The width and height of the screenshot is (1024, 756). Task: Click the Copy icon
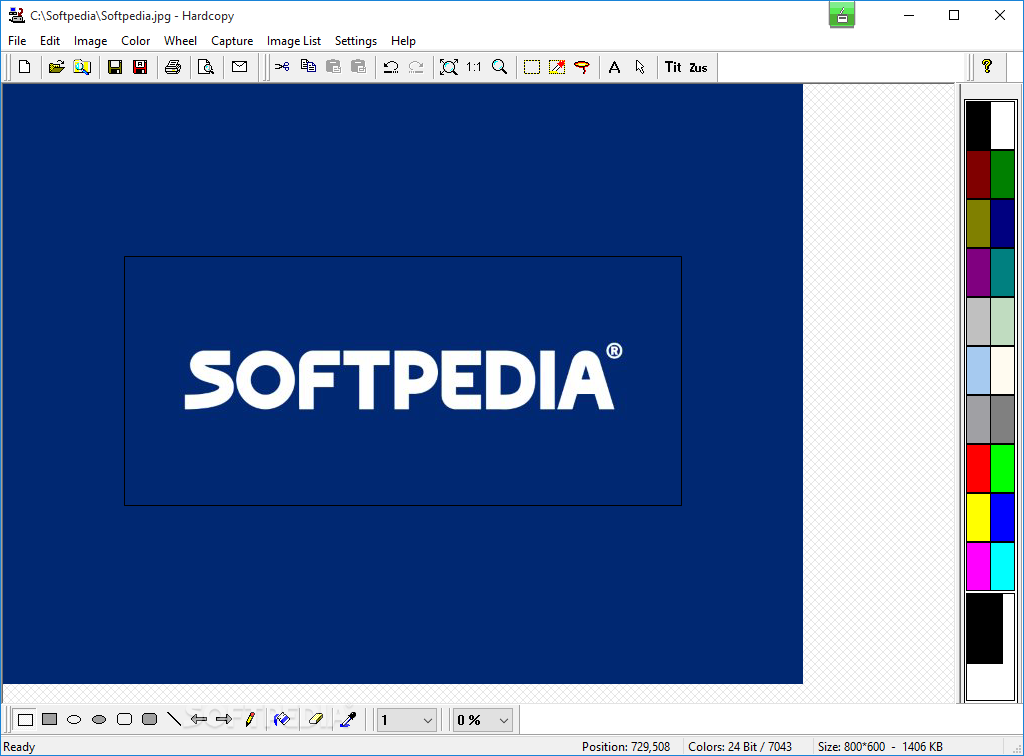click(308, 67)
